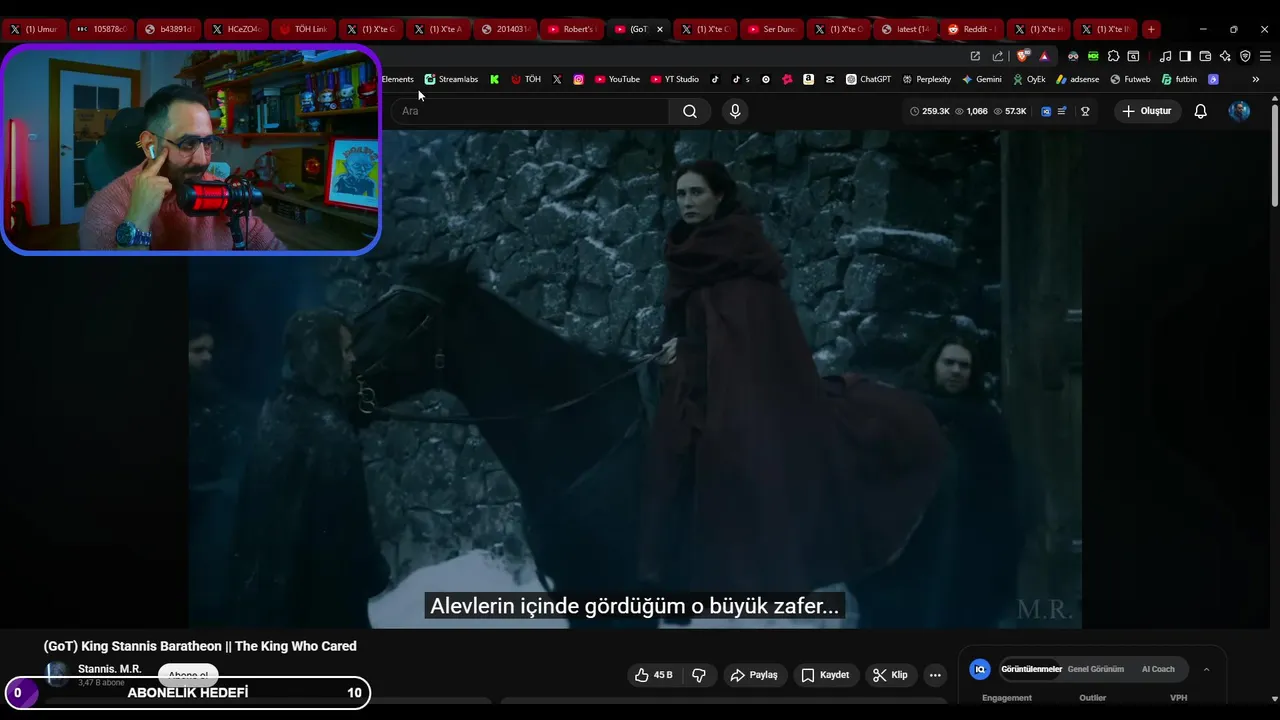Select the Genel Görünüm tab

click(x=1096, y=669)
